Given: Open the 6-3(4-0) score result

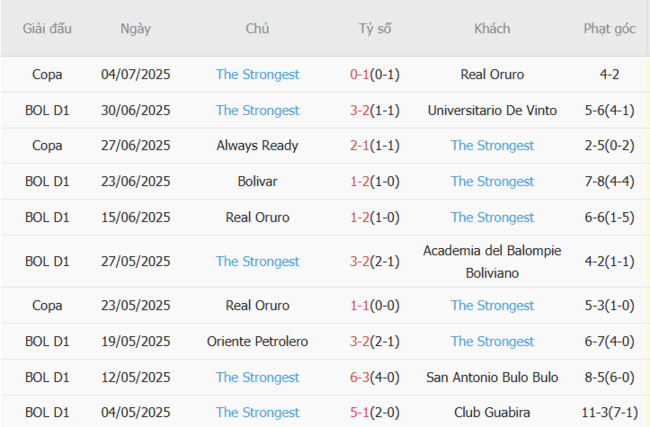Looking at the screenshot, I should pos(375,377).
